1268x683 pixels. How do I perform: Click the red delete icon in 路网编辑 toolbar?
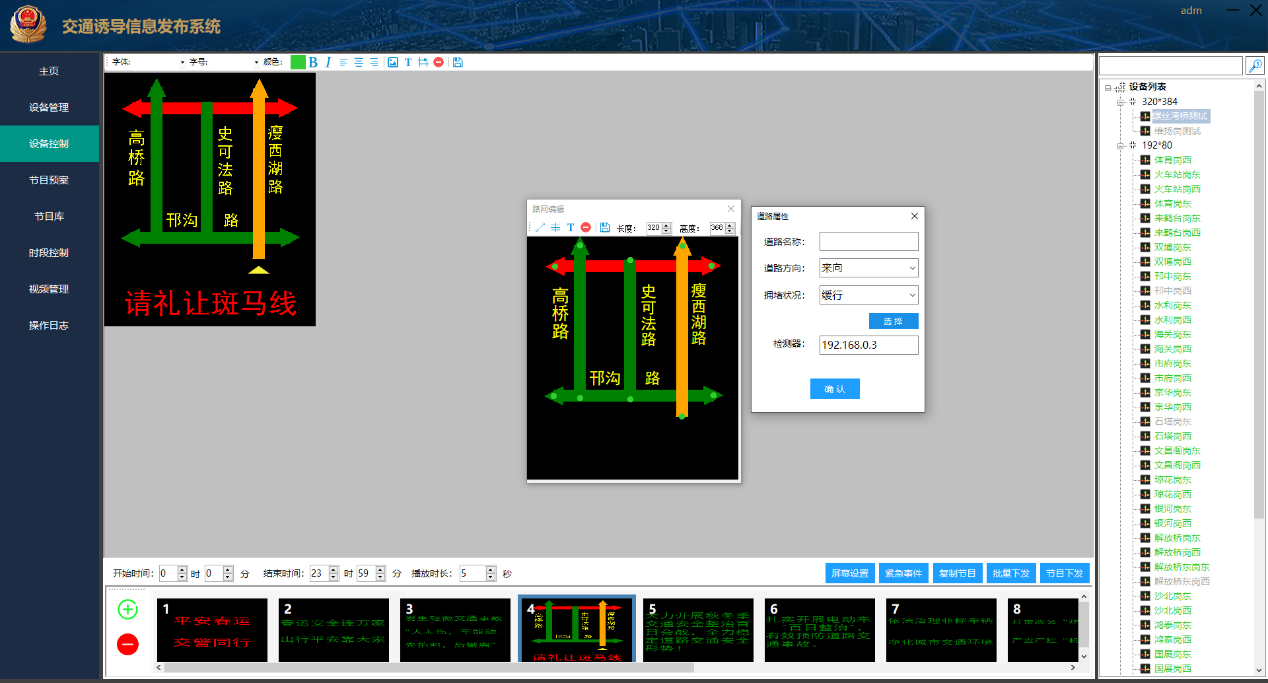click(x=586, y=228)
